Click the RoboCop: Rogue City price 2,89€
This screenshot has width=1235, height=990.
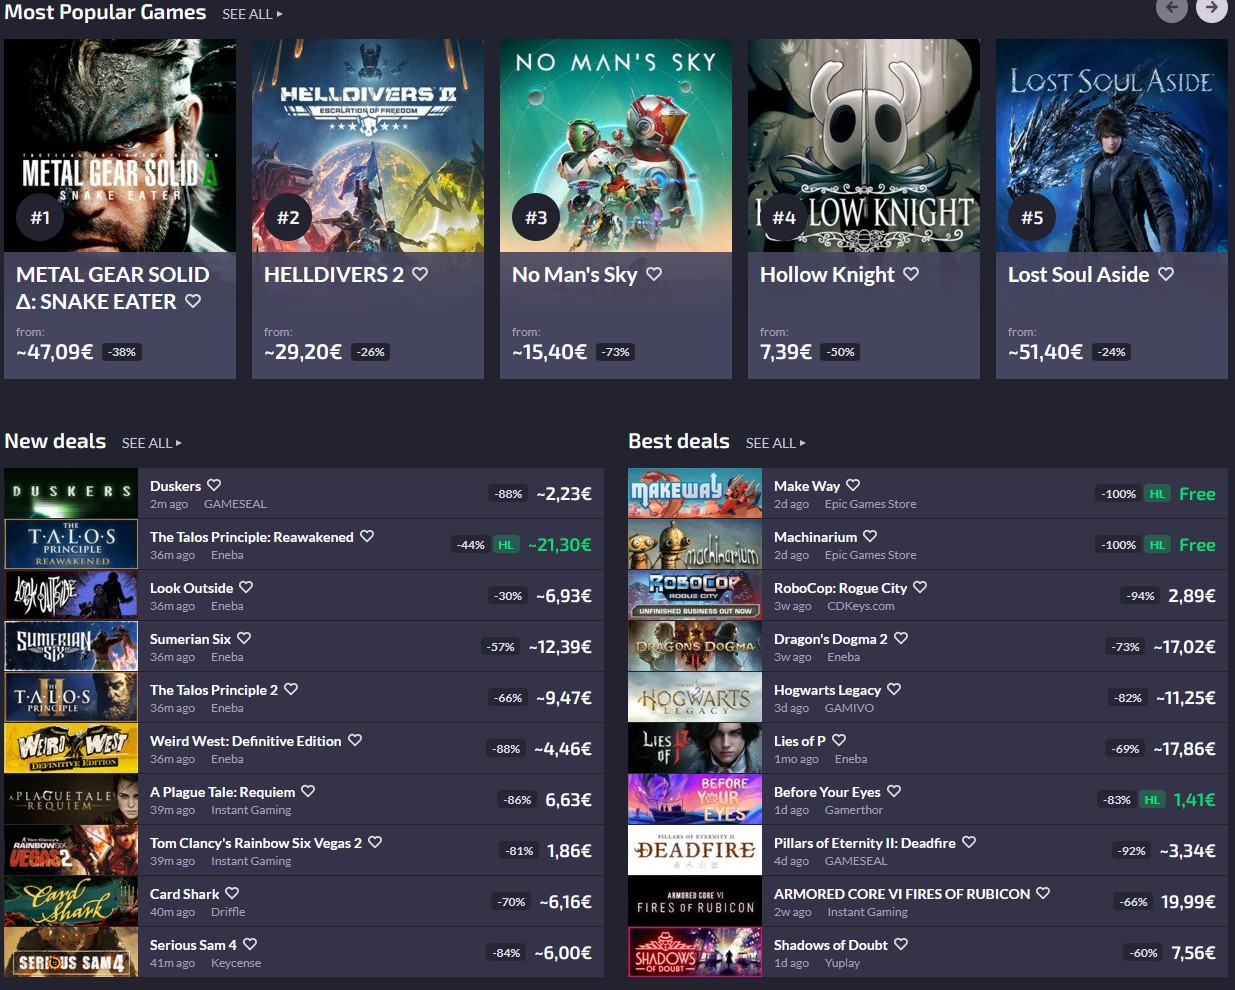coord(1192,596)
